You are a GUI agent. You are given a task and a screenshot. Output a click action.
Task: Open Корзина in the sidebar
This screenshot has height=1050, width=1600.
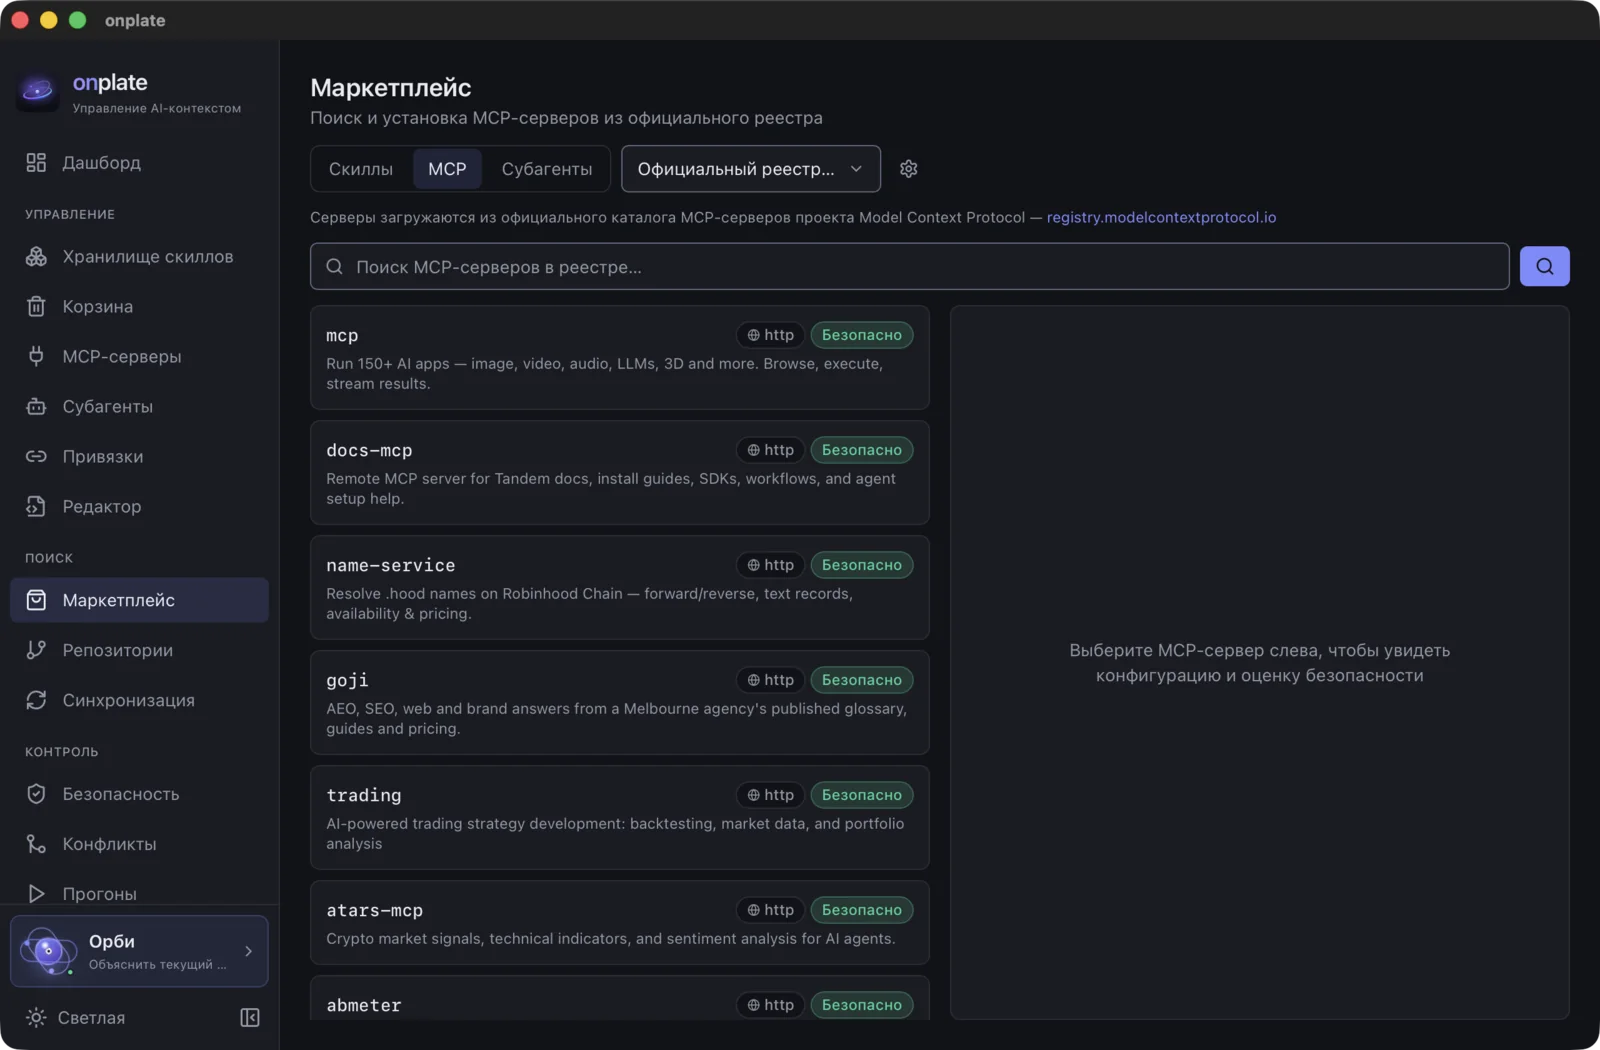(x=139, y=307)
